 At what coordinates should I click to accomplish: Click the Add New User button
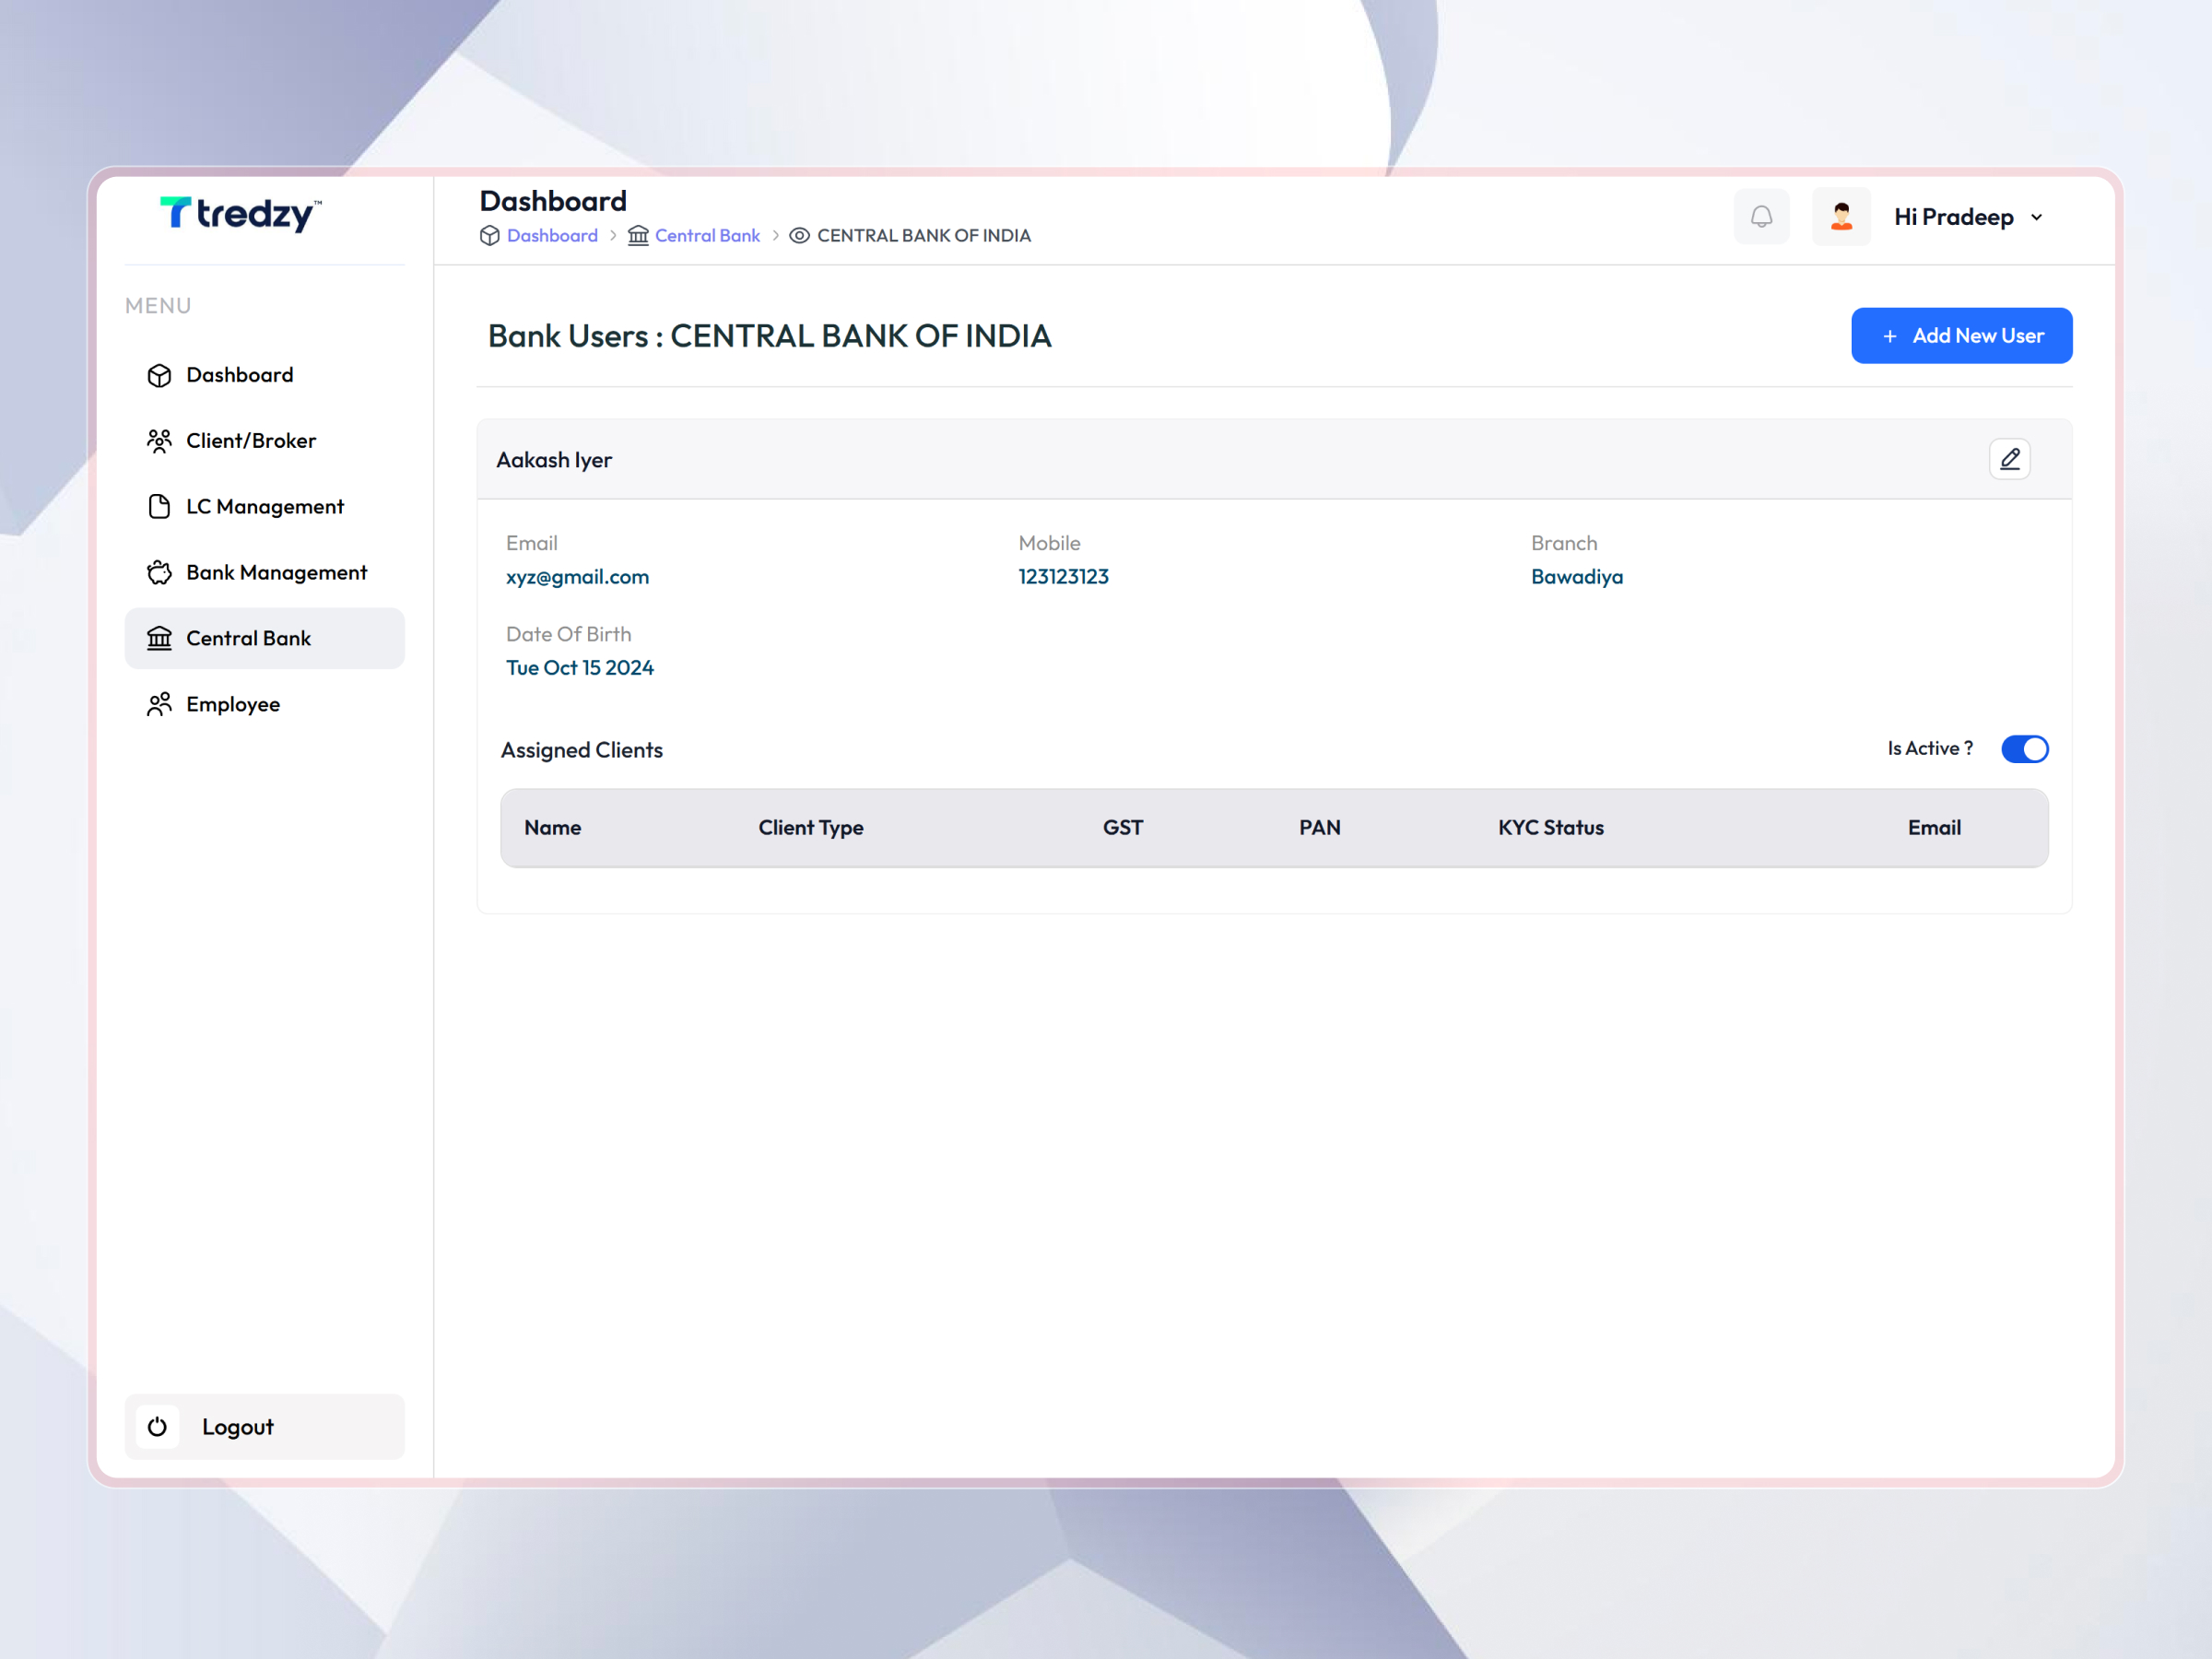pyautogui.click(x=1961, y=335)
